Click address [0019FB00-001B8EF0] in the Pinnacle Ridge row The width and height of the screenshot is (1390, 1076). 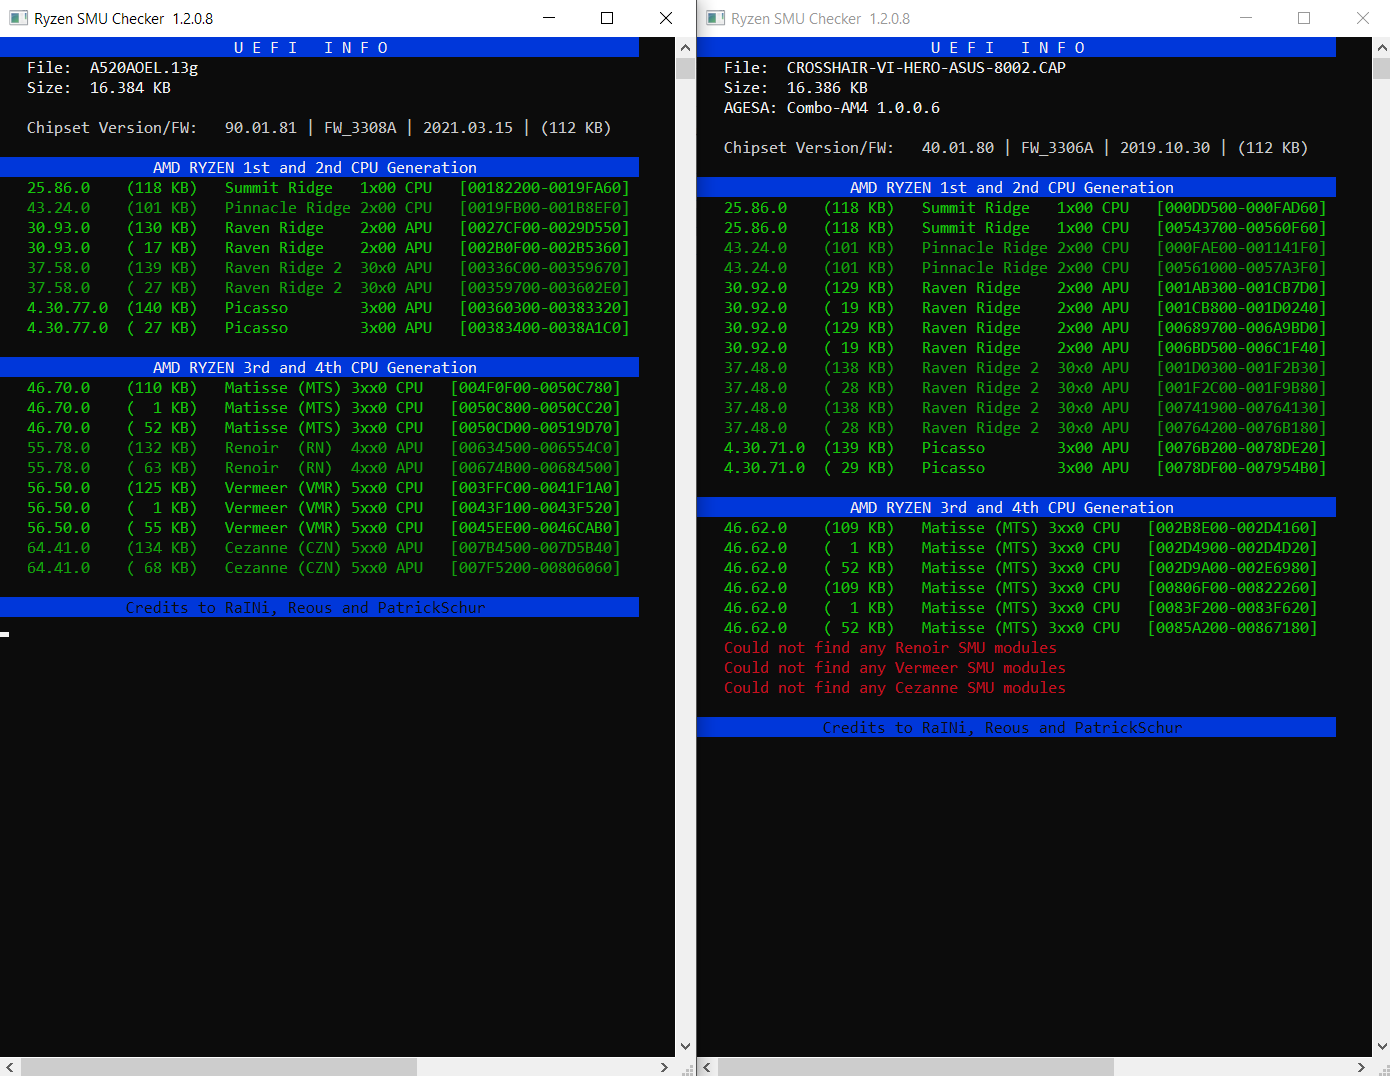pos(545,208)
